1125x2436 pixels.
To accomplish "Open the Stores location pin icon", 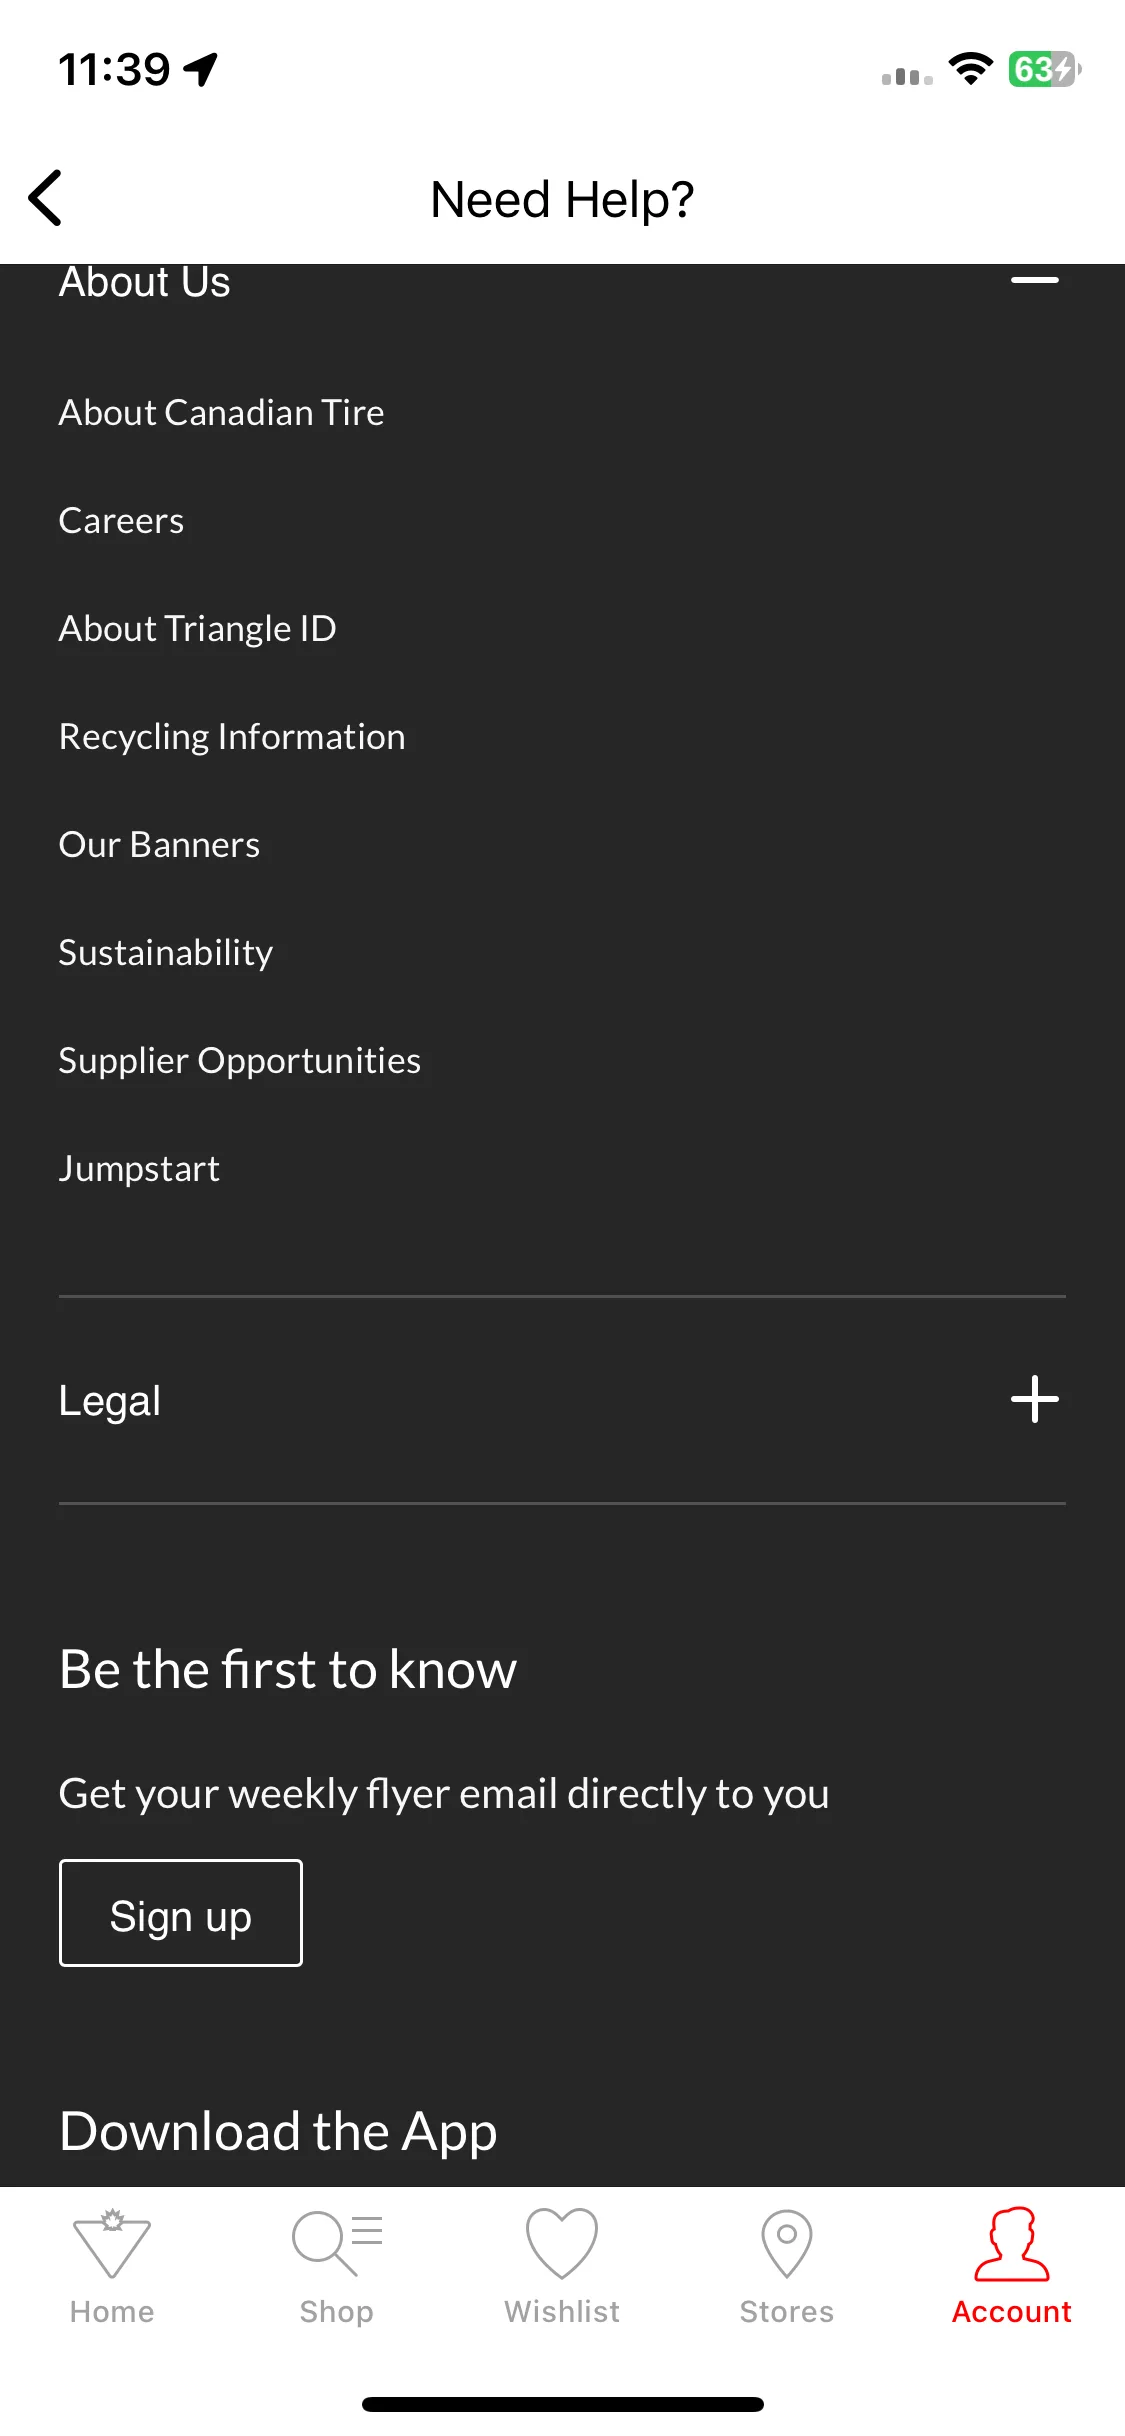I will 787,2243.
